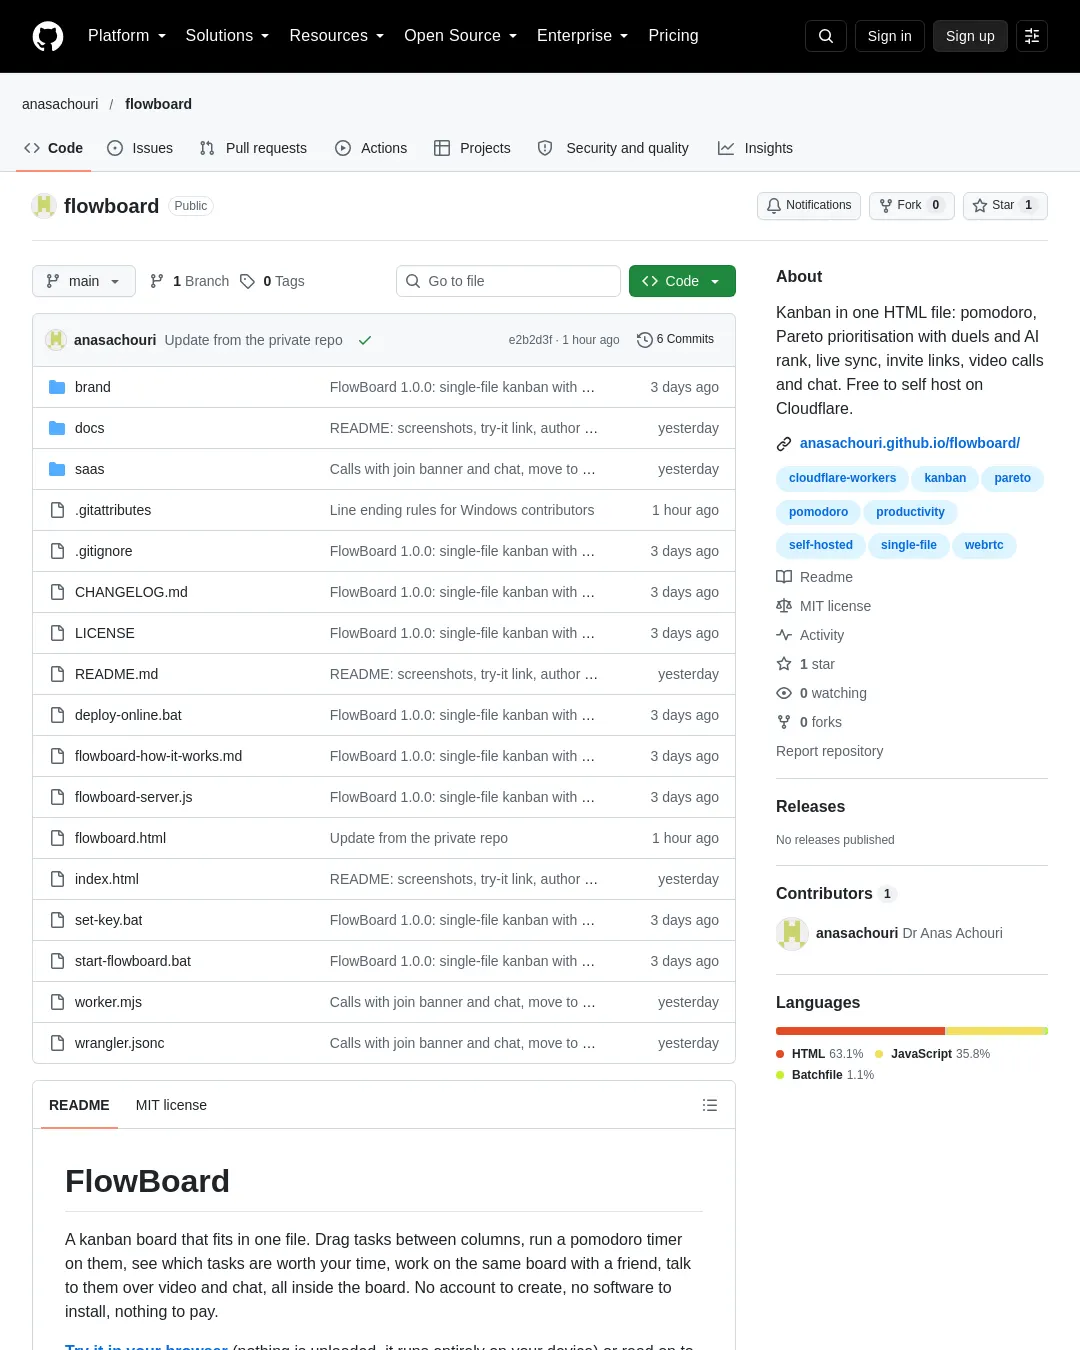Open the README outline list icon

click(710, 1105)
